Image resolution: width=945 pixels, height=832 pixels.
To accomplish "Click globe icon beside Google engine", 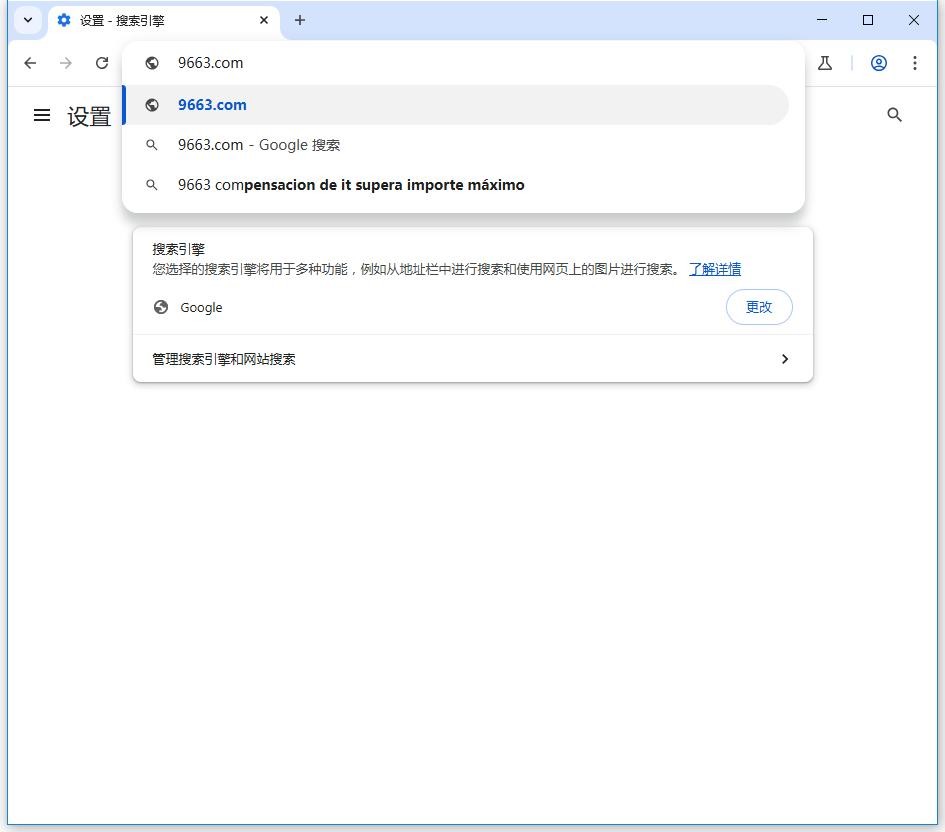I will pos(161,307).
